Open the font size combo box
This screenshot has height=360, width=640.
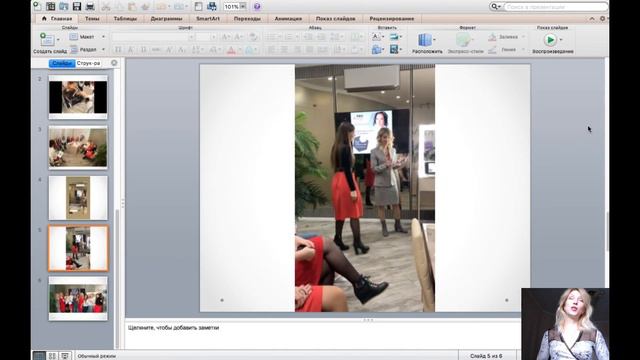click(x=206, y=37)
